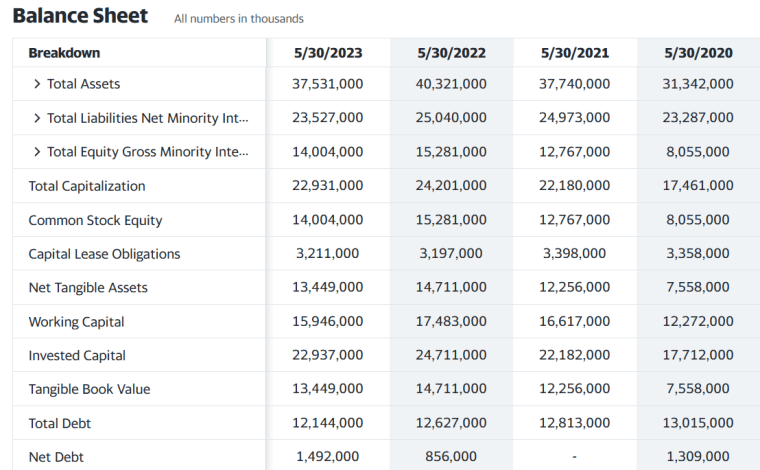Viewport: 760px width, 470px height.
Task: Click the Invested Capital row label
Action: [x=77, y=356]
